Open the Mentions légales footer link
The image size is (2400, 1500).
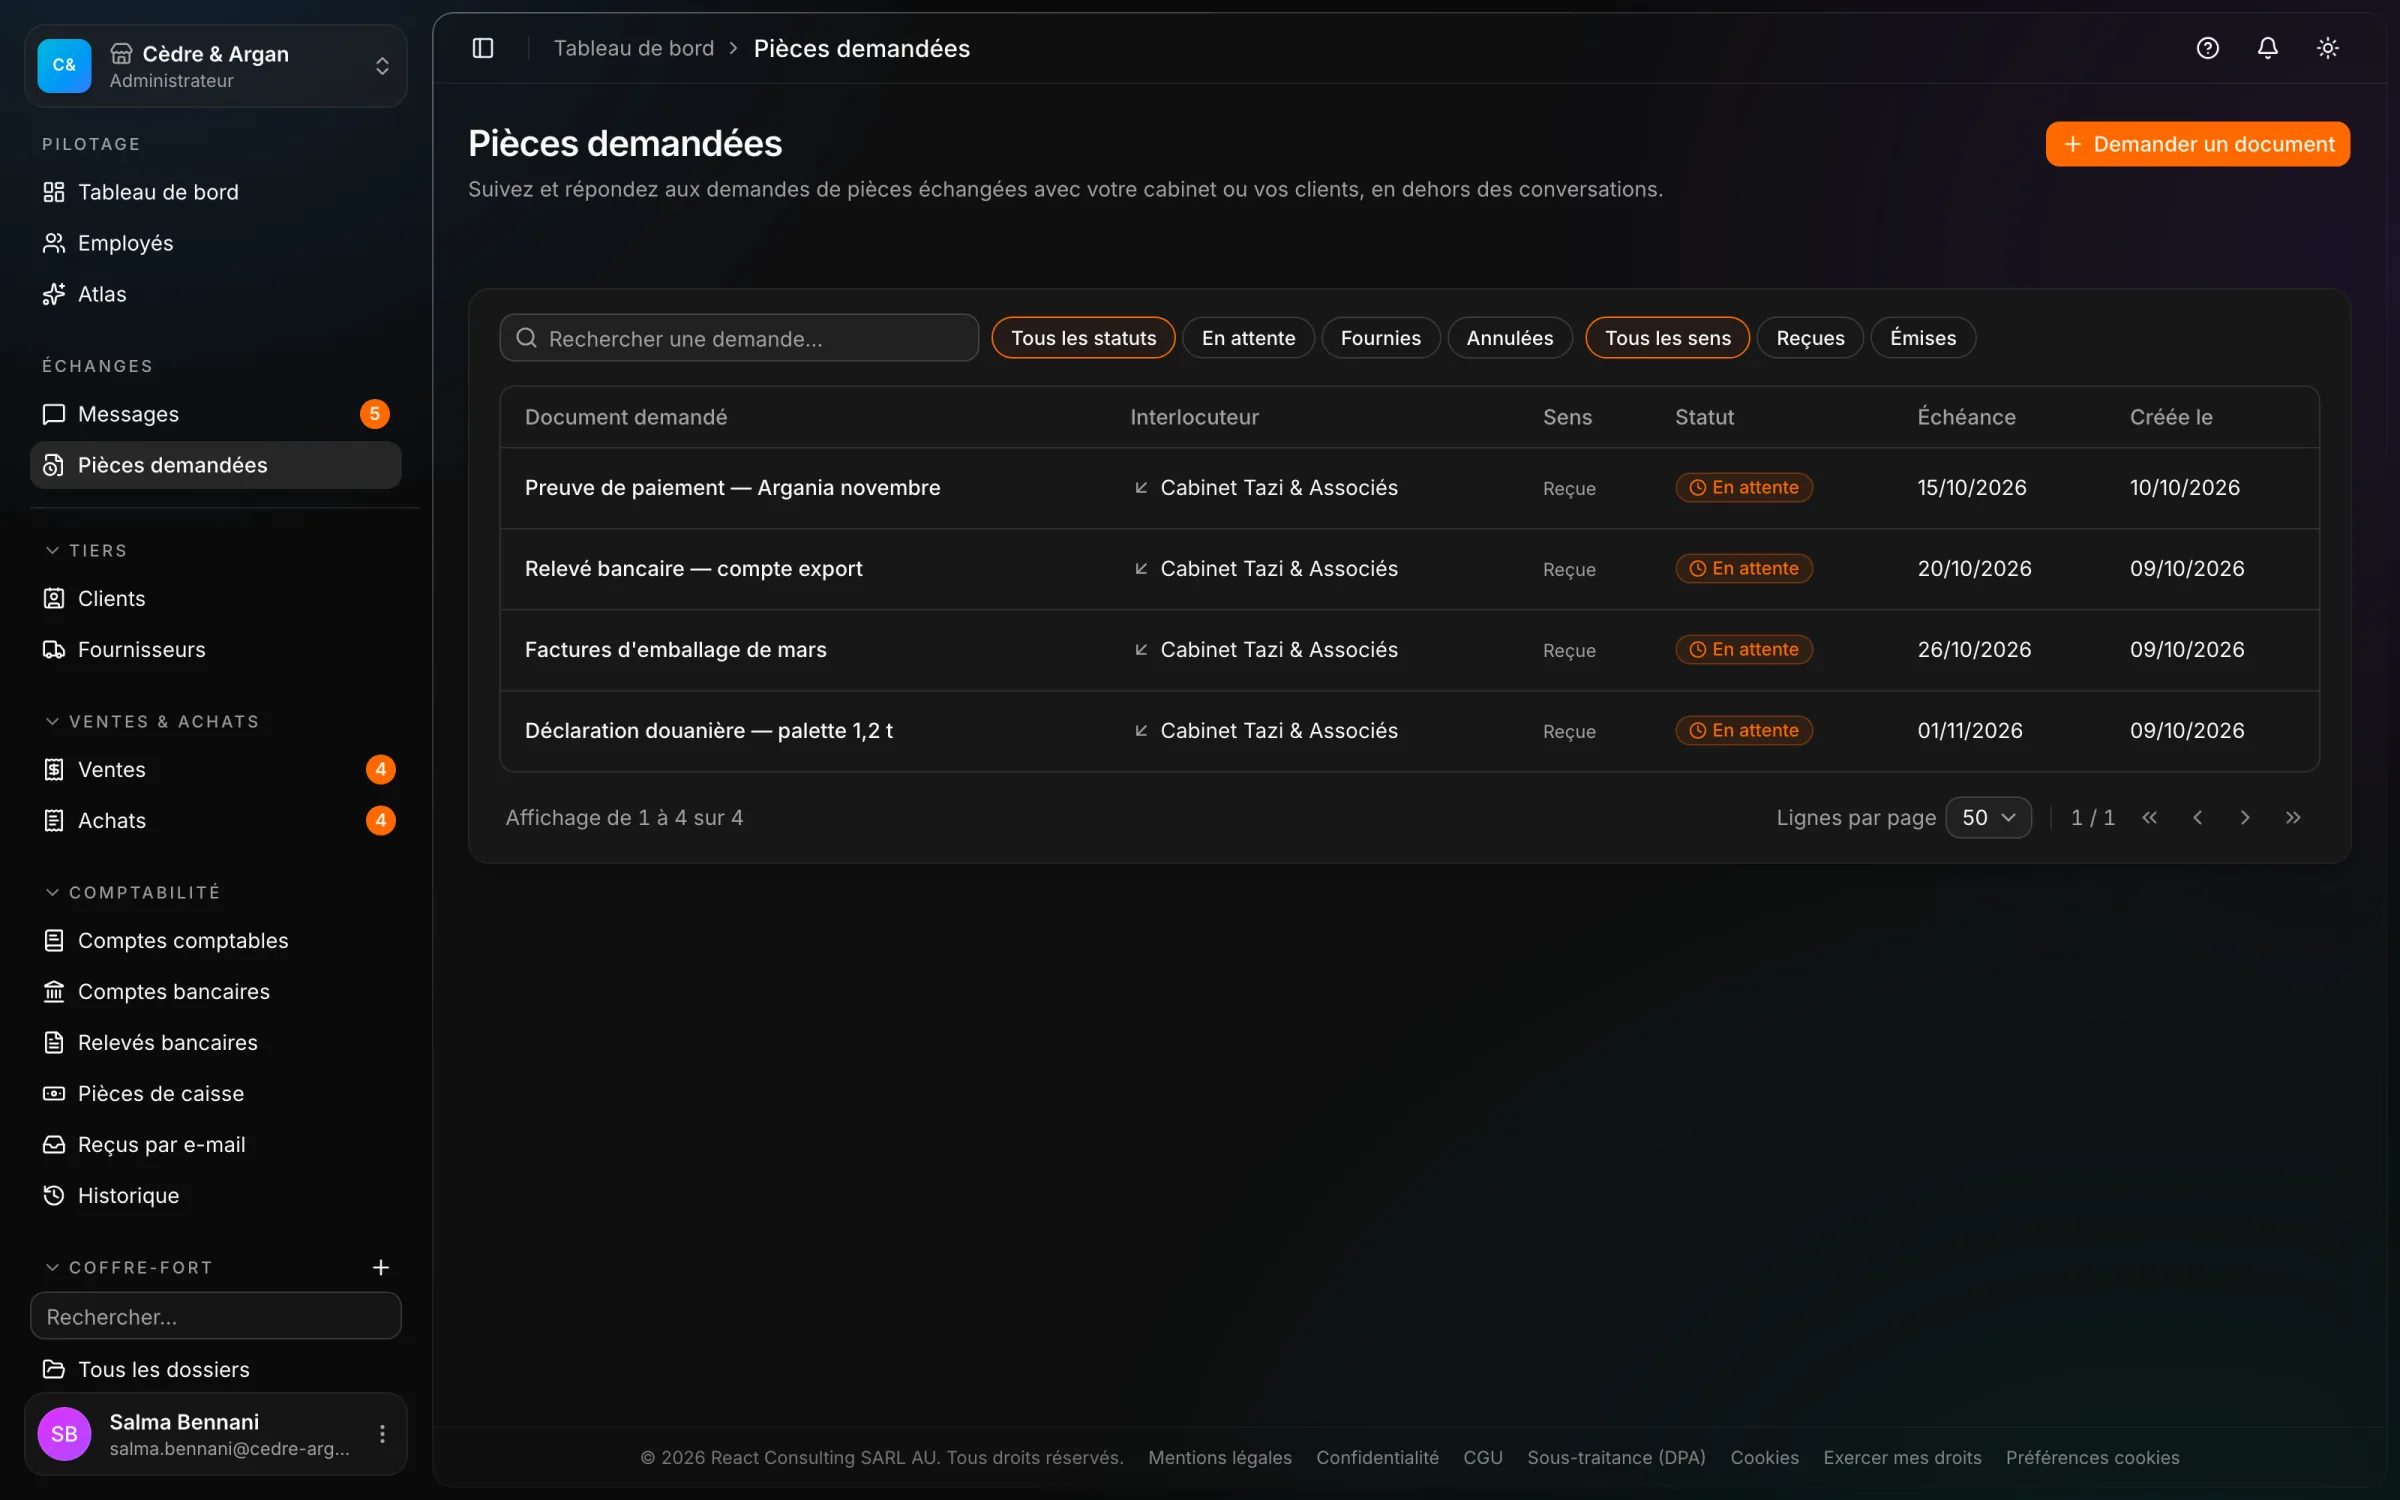(1219, 1457)
